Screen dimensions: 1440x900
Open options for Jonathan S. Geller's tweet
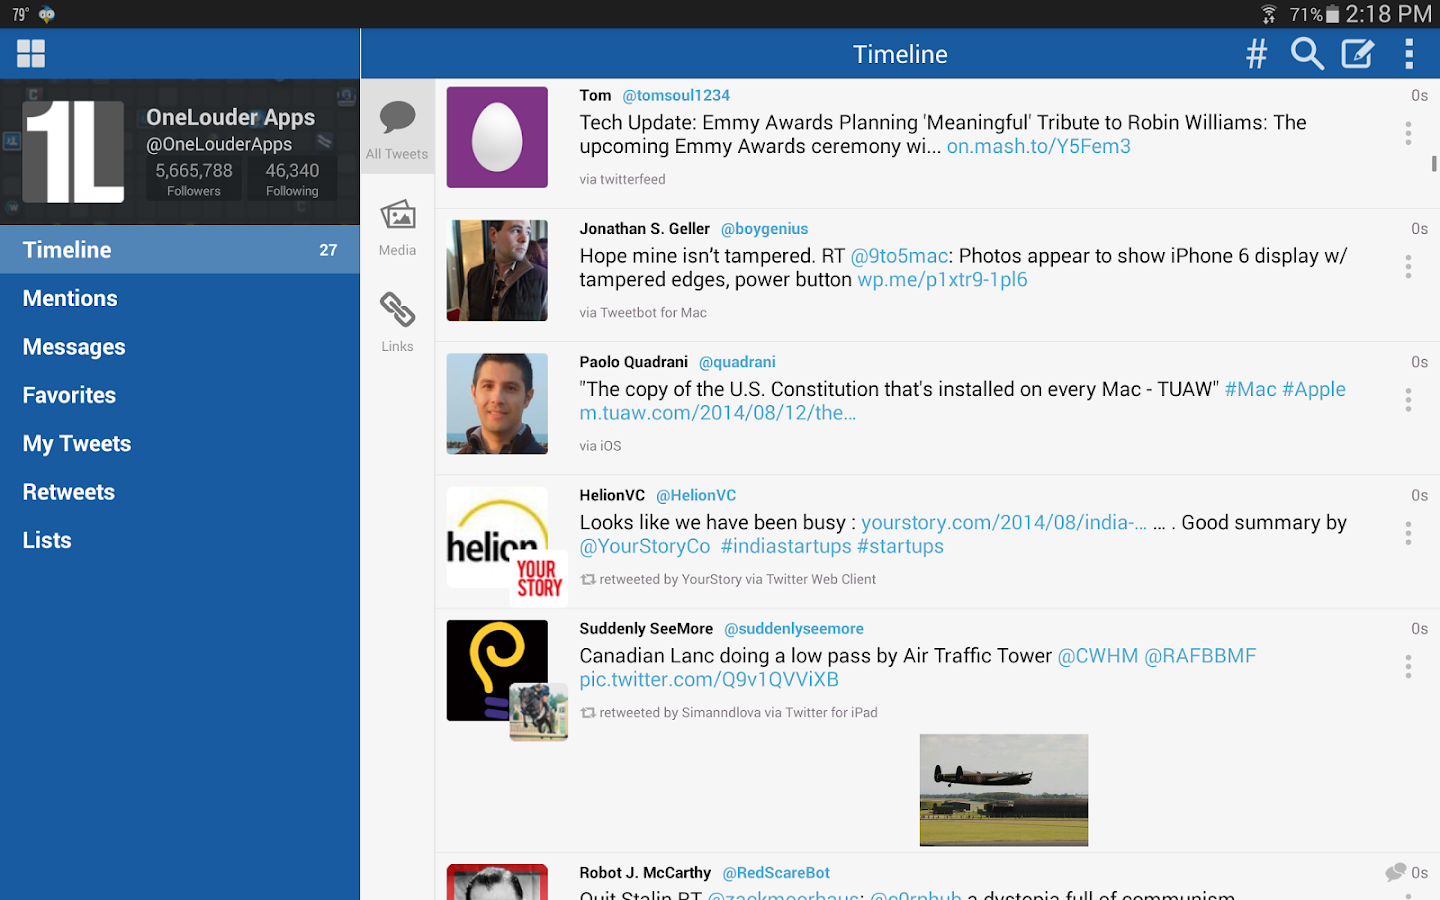[1408, 266]
